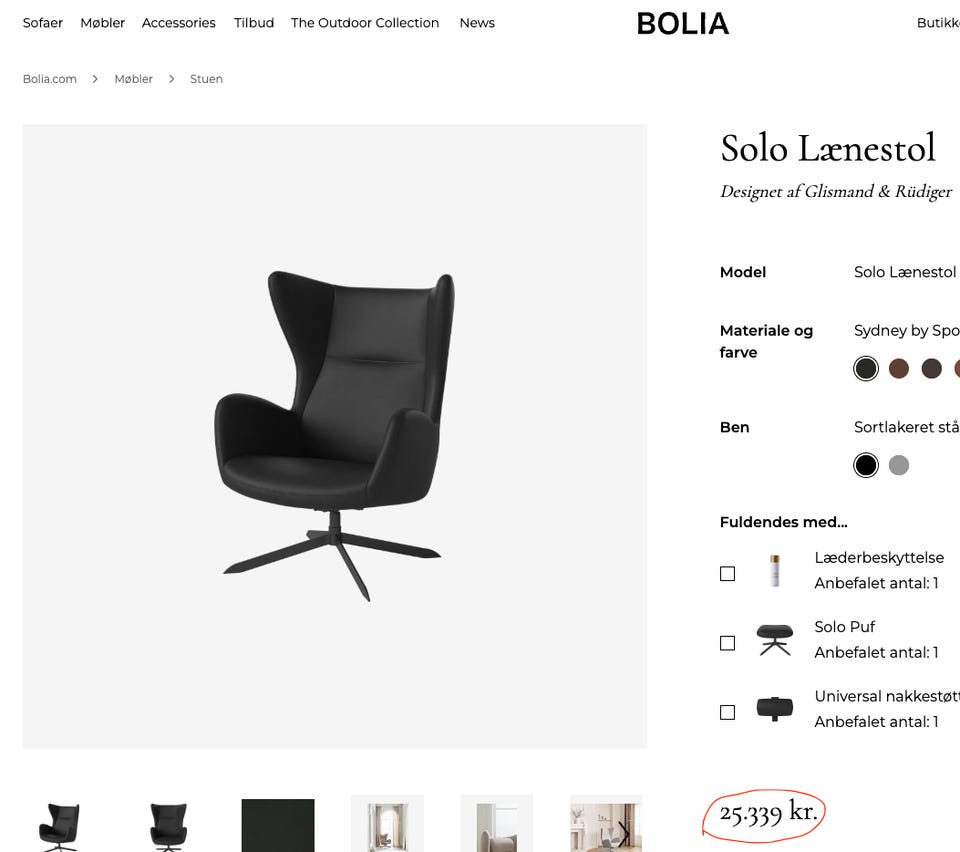Open The Outdoor Collection menu

click(364, 22)
